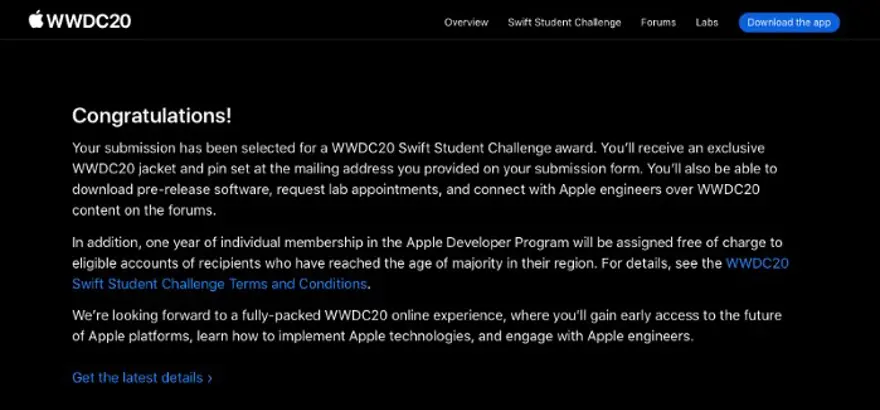This screenshot has width=880, height=410.
Task: Select Labs in the navigation bar
Action: pos(707,22)
